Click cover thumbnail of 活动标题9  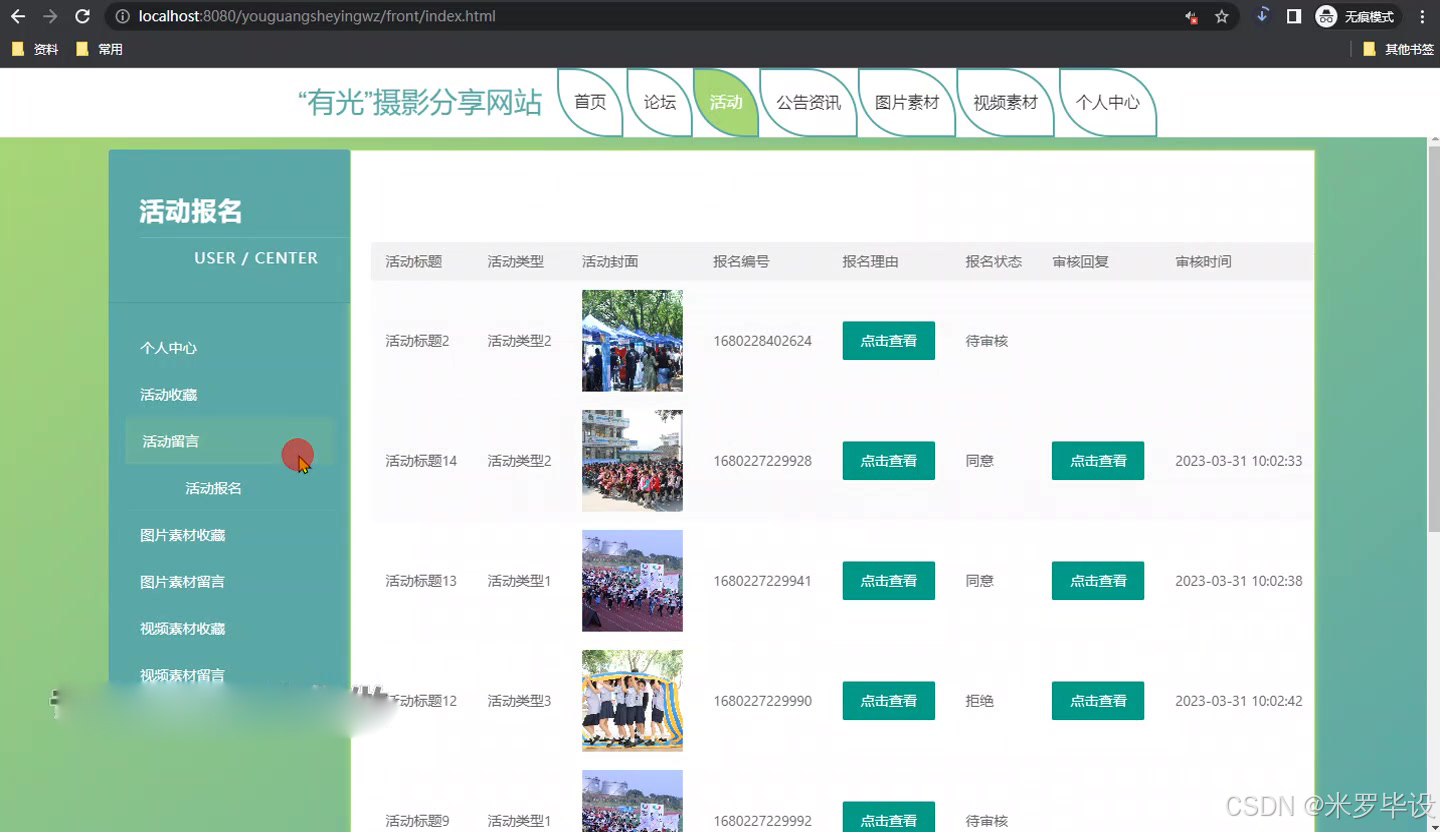point(632,801)
